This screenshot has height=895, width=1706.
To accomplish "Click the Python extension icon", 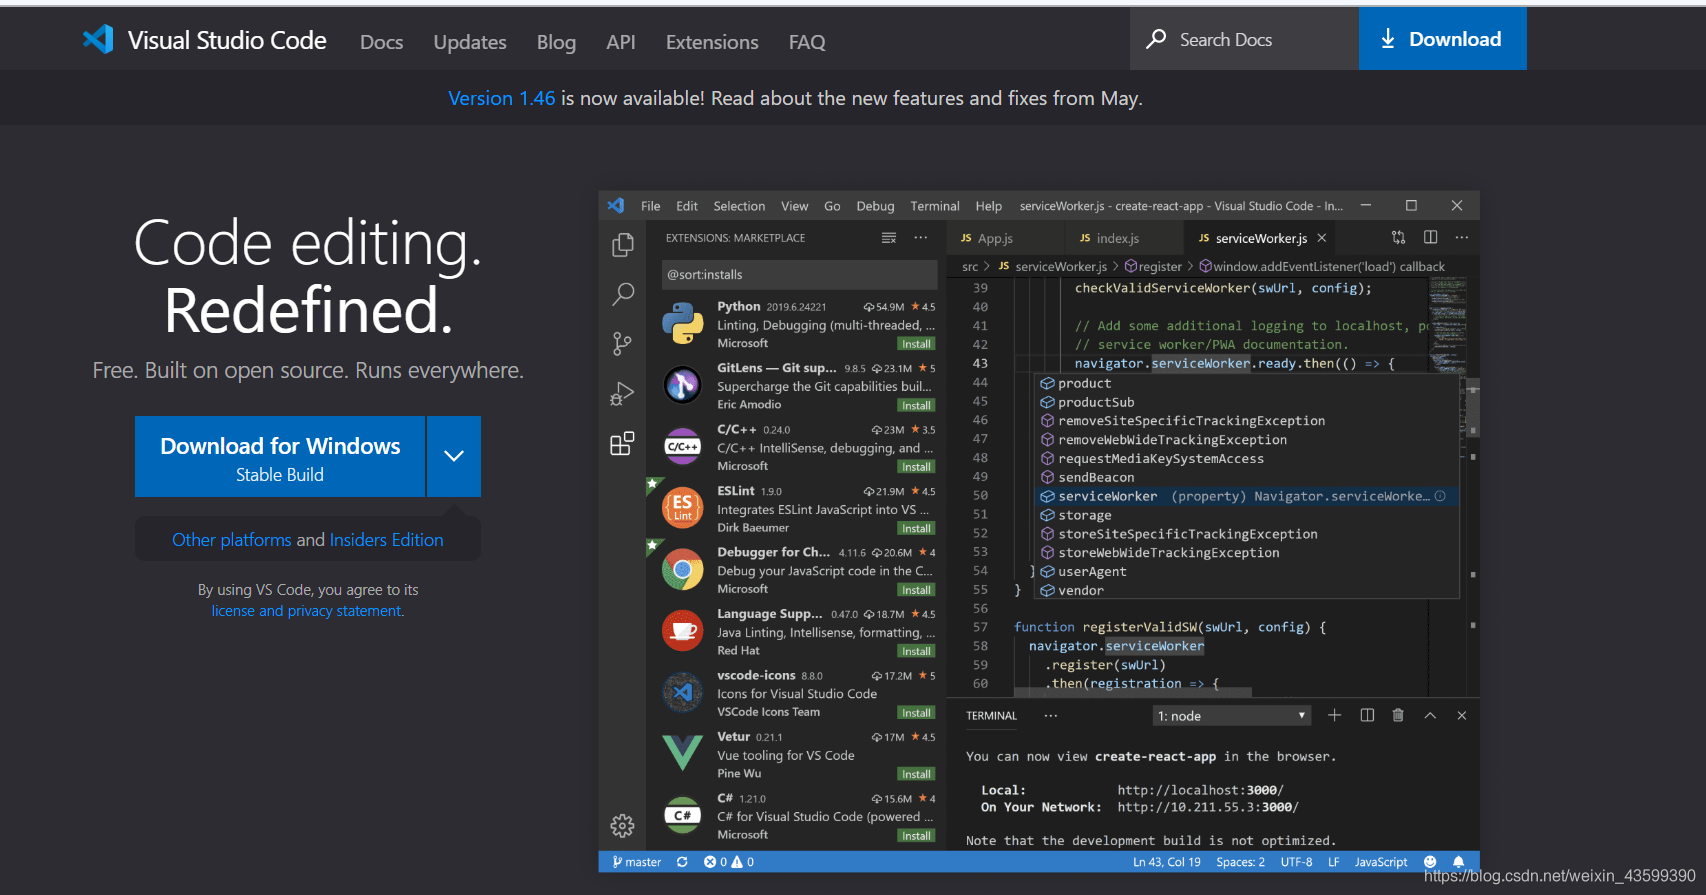I will (682, 324).
